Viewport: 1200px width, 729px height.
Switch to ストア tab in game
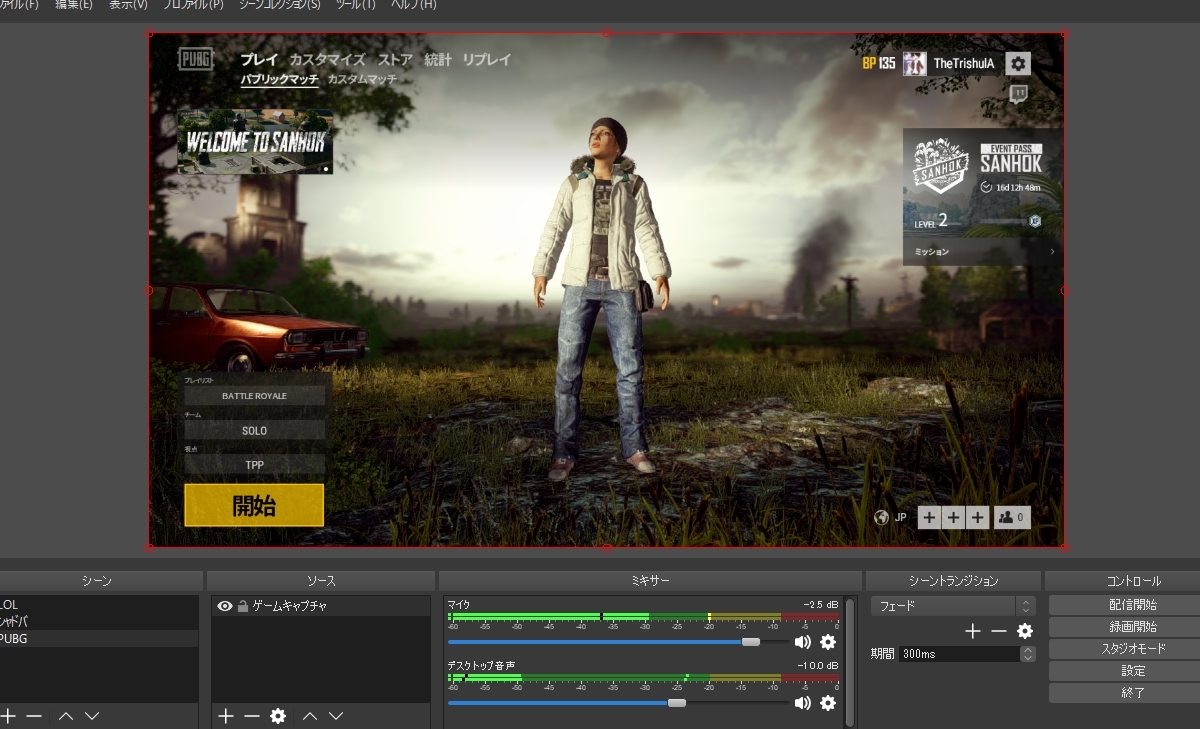click(395, 60)
